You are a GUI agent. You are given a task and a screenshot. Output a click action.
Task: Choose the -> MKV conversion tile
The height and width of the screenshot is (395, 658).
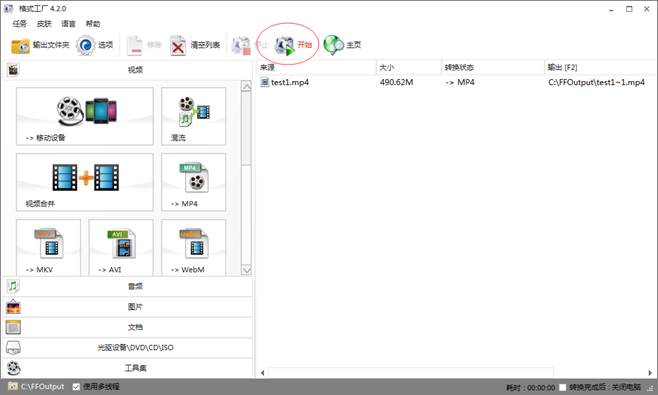click(48, 247)
